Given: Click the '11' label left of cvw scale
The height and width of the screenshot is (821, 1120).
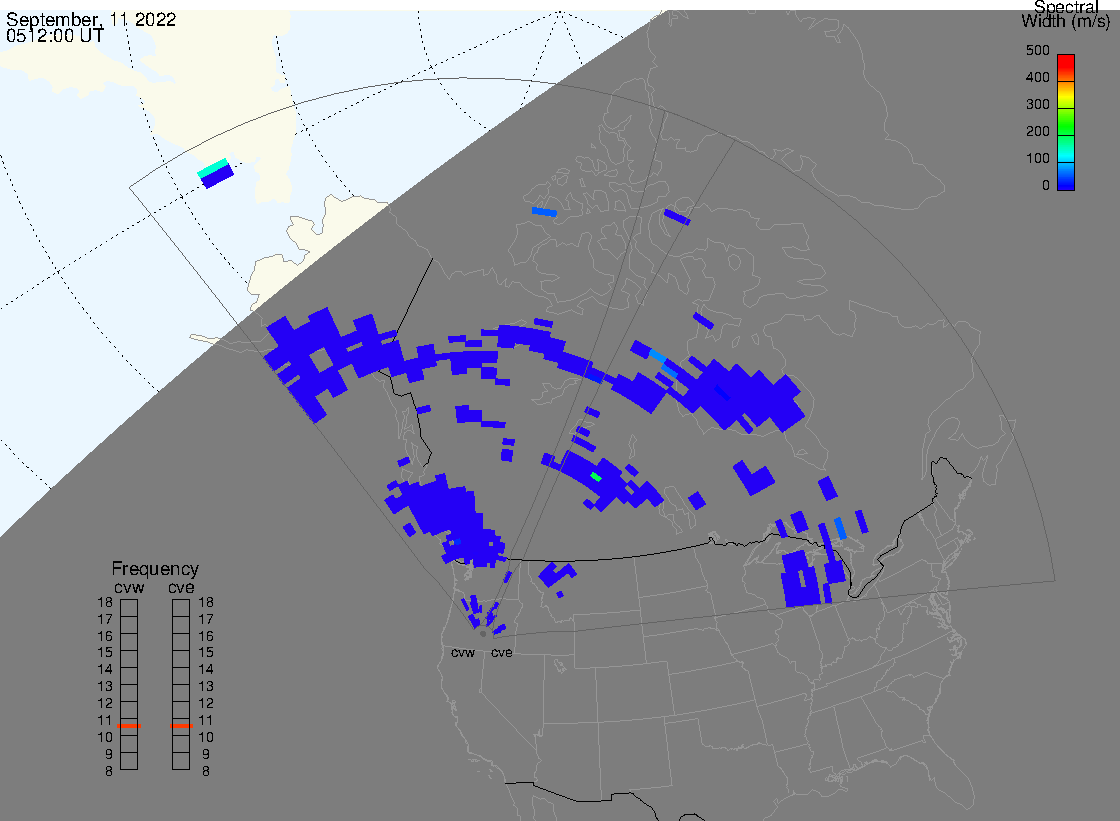Looking at the screenshot, I should tap(105, 720).
